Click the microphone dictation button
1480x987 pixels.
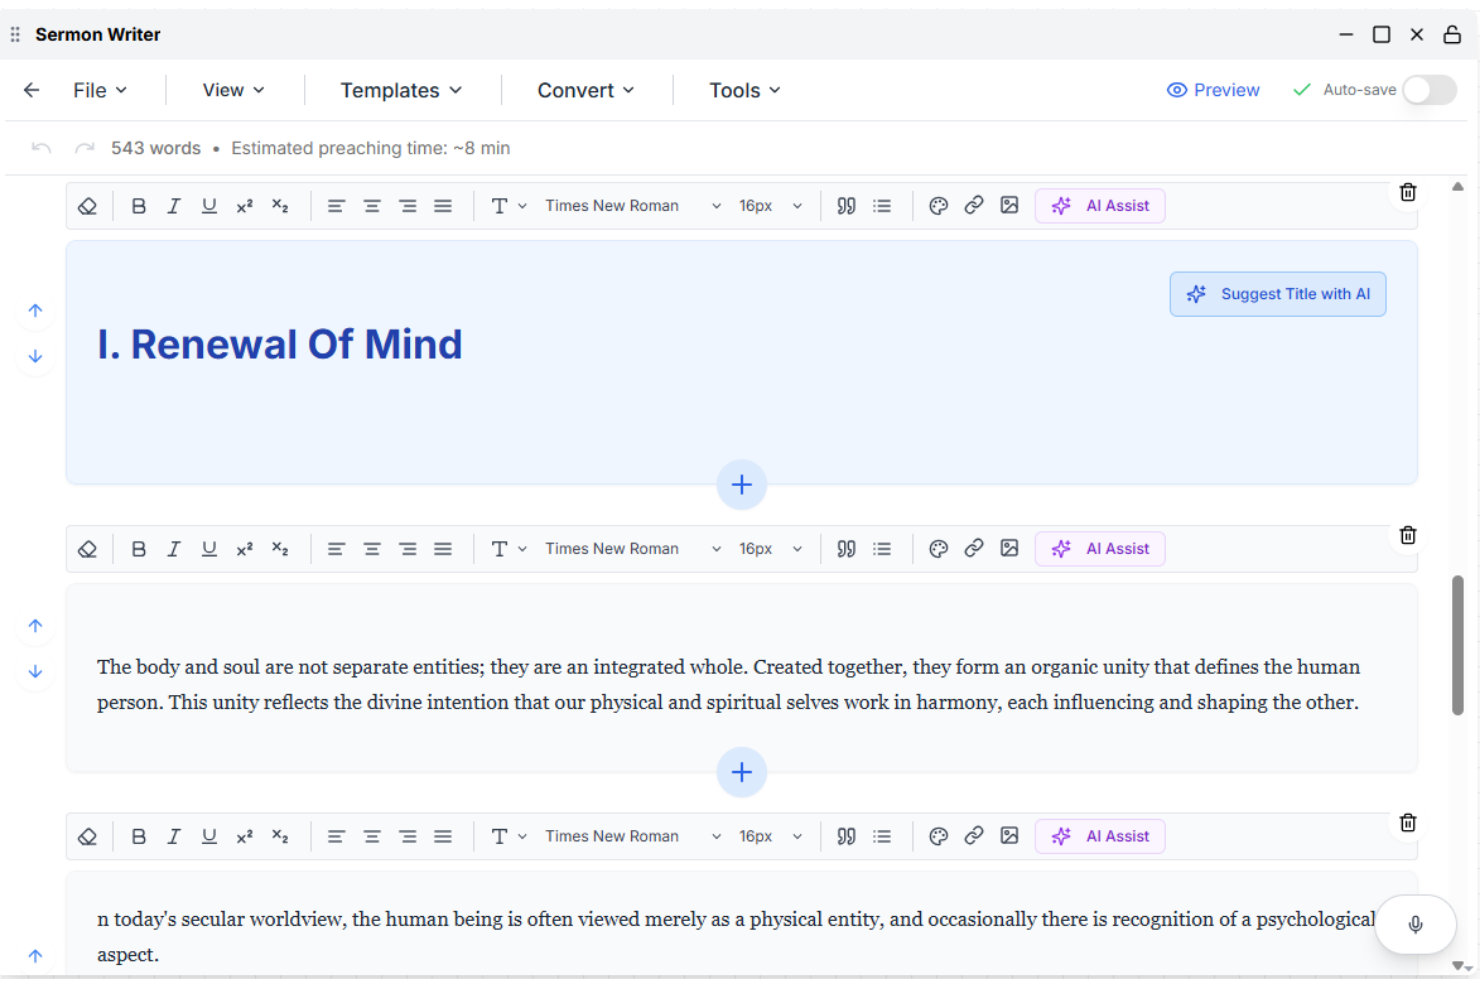pyautogui.click(x=1415, y=924)
